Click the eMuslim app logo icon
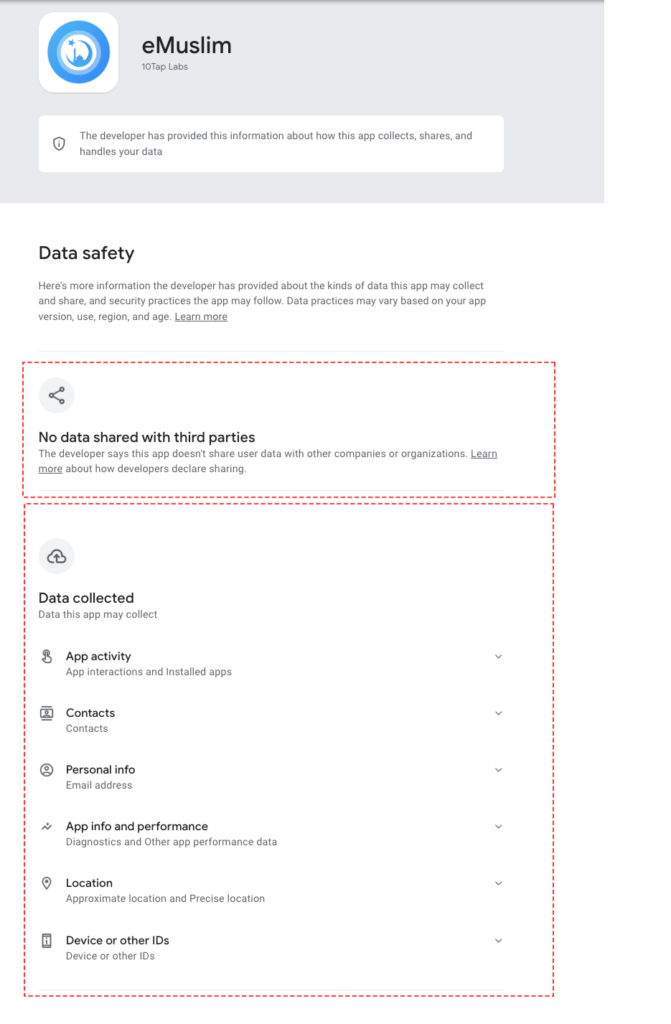671x1024 pixels. [x=78, y=52]
